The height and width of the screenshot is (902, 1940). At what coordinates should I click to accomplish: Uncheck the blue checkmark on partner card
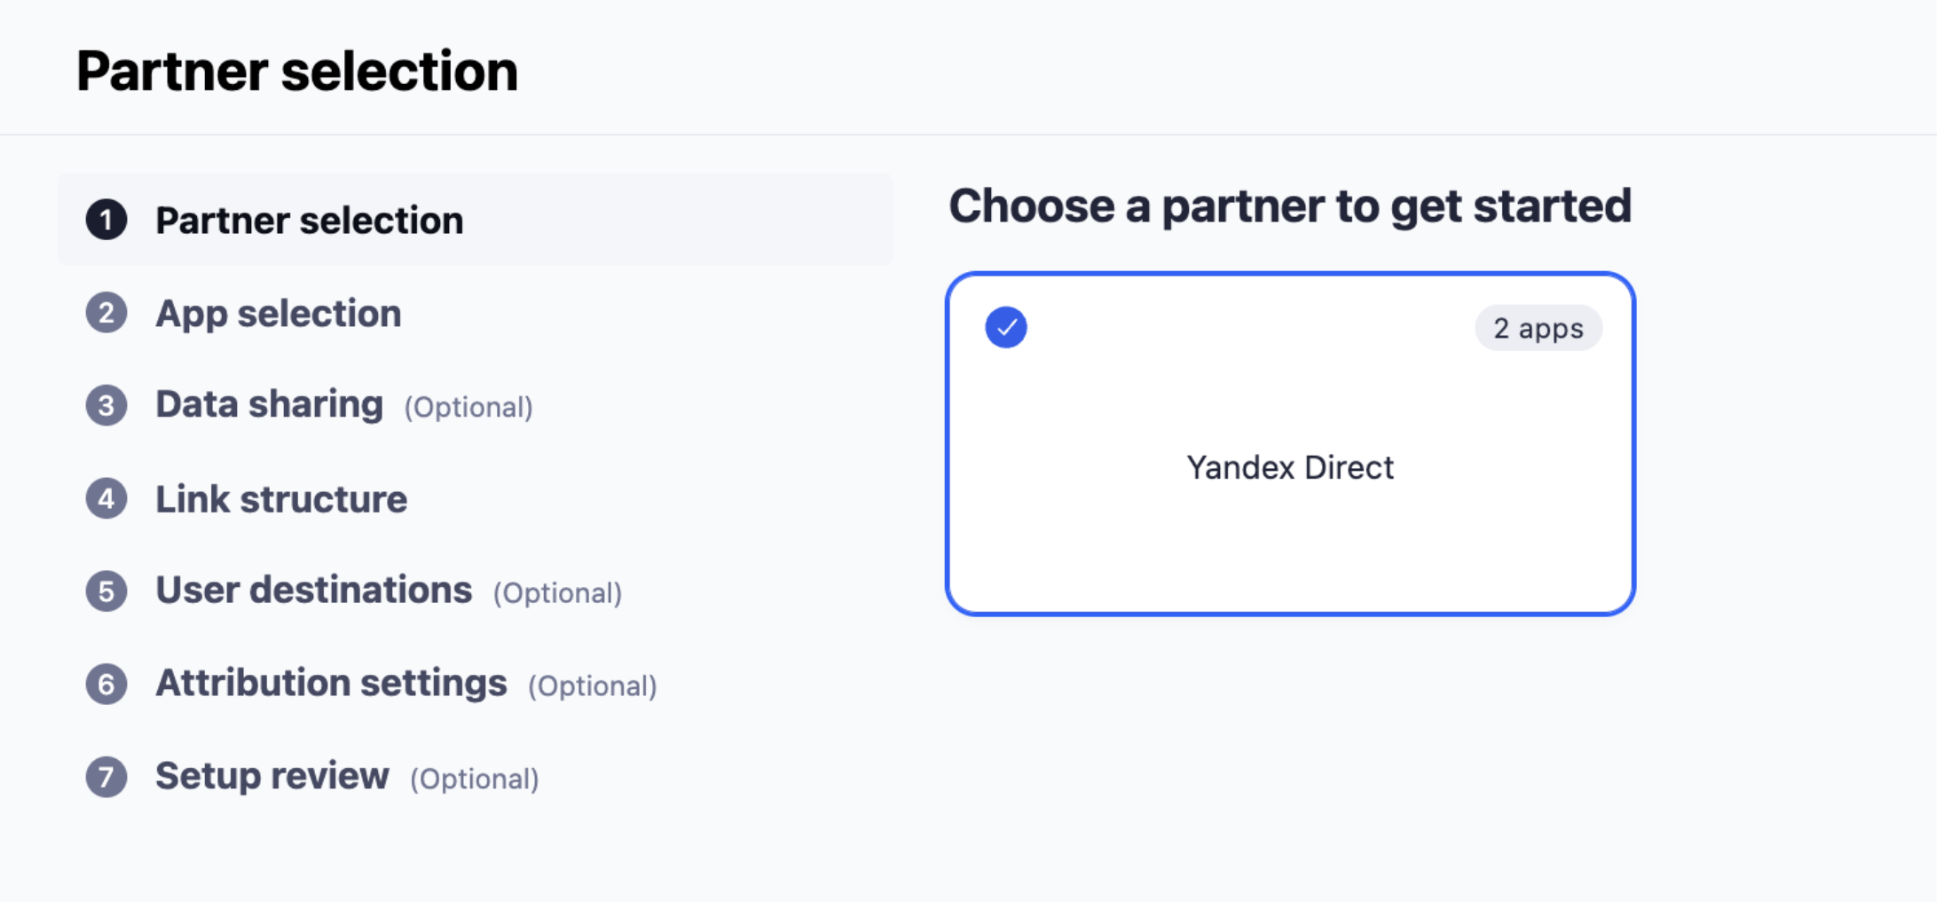[x=1005, y=327]
